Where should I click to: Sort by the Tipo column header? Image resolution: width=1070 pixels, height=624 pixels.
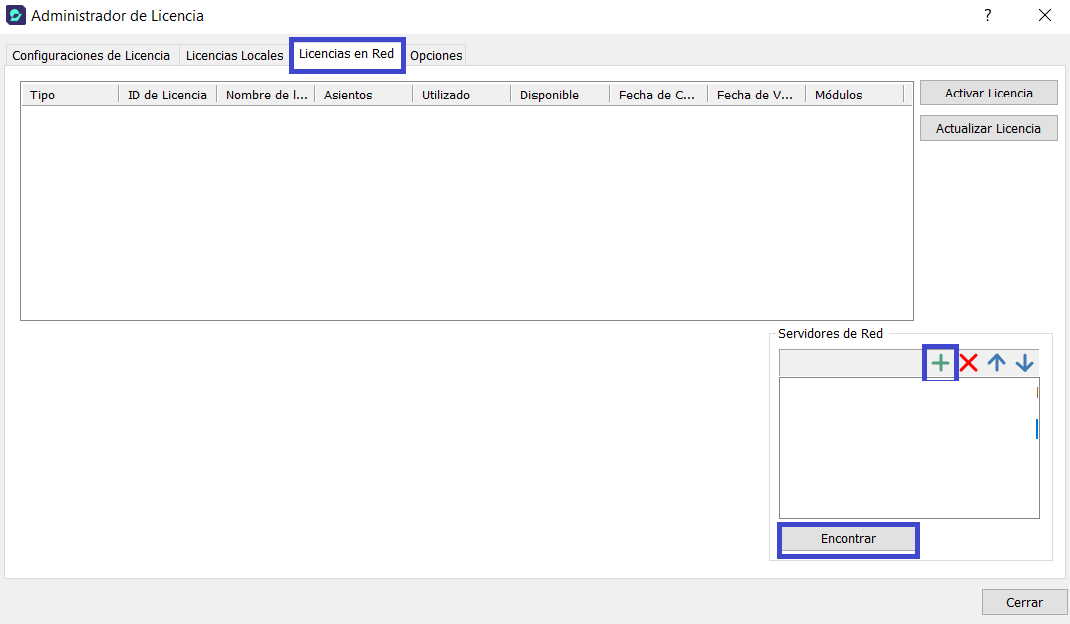[68, 95]
